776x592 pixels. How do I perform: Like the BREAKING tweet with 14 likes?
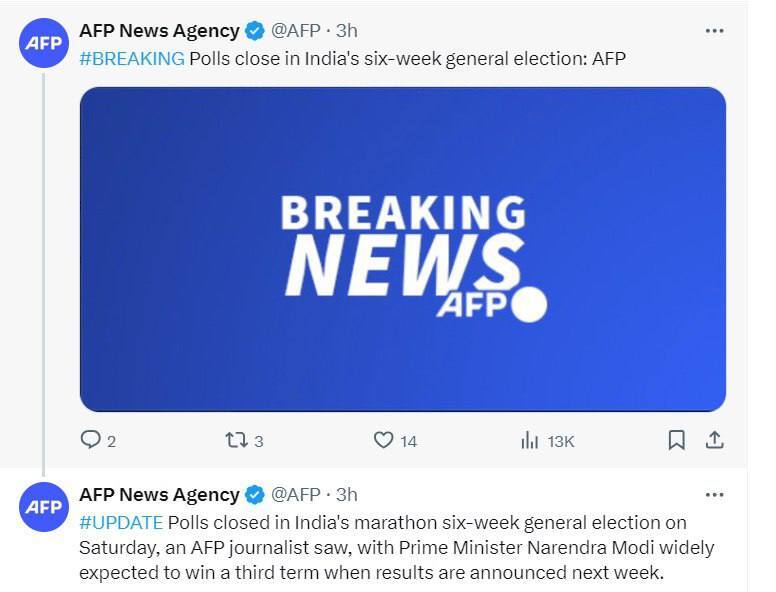pyautogui.click(x=384, y=440)
